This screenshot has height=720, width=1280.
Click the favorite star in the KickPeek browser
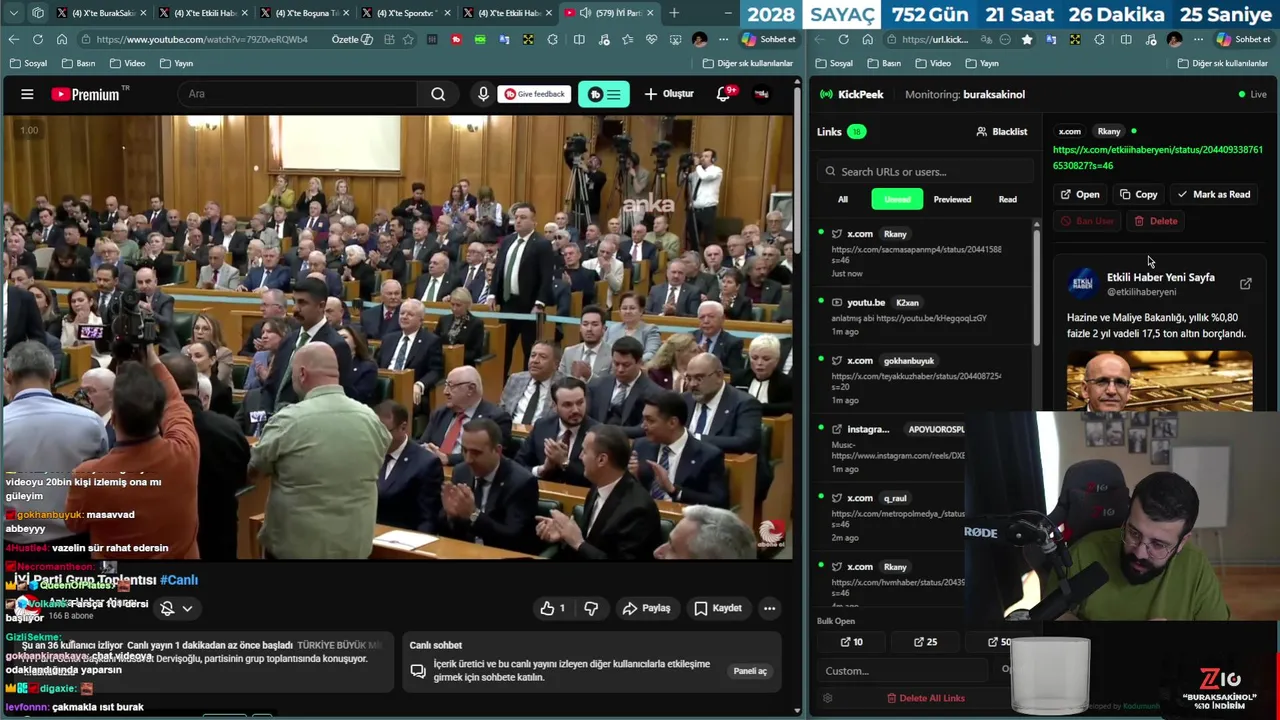(x=1027, y=39)
